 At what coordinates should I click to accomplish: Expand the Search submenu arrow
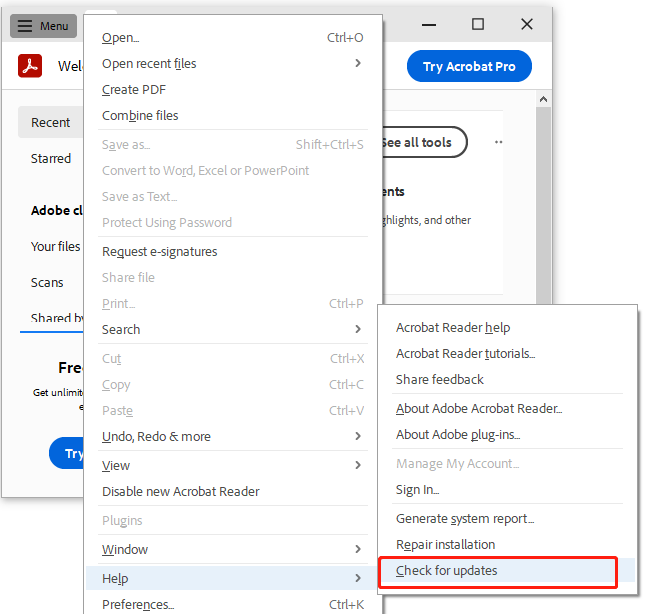[x=358, y=329]
